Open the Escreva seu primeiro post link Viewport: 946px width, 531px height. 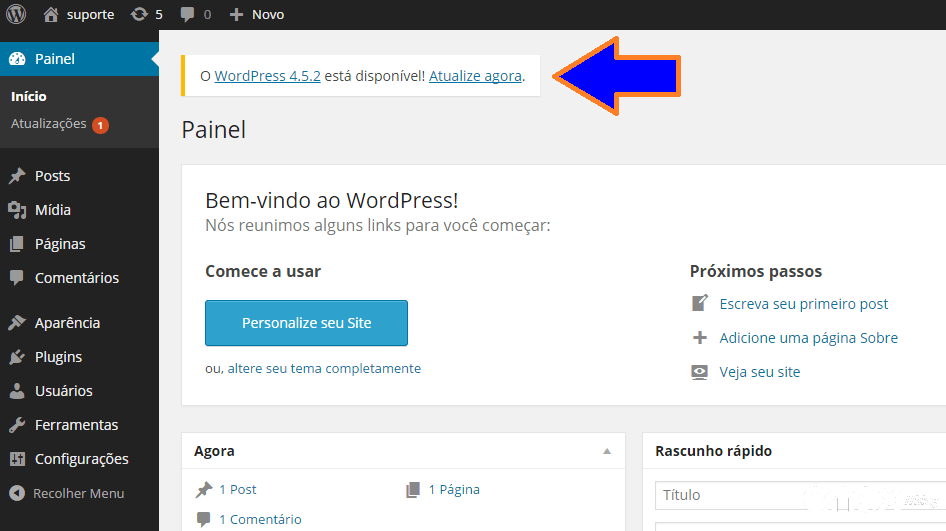tap(804, 304)
